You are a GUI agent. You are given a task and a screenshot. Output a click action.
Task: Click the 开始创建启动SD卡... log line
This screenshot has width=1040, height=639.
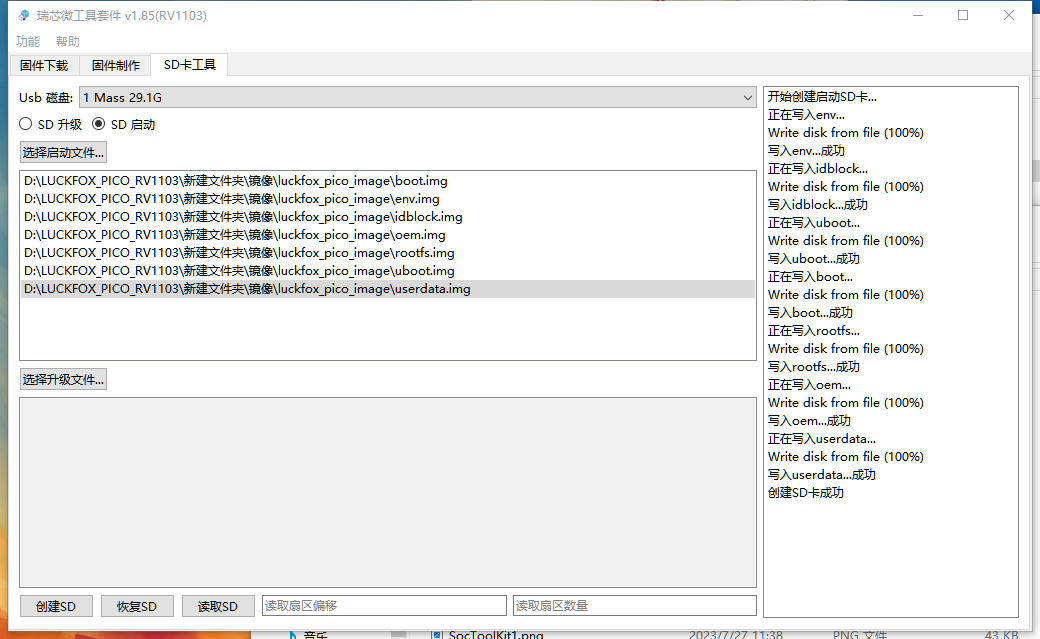tap(822, 97)
